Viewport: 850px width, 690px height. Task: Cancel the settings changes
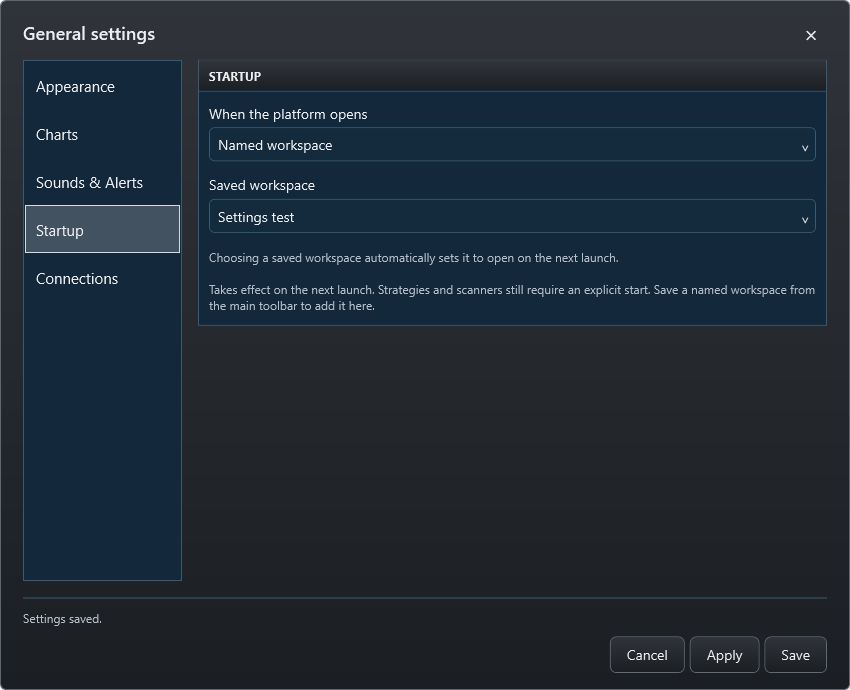[x=647, y=655]
